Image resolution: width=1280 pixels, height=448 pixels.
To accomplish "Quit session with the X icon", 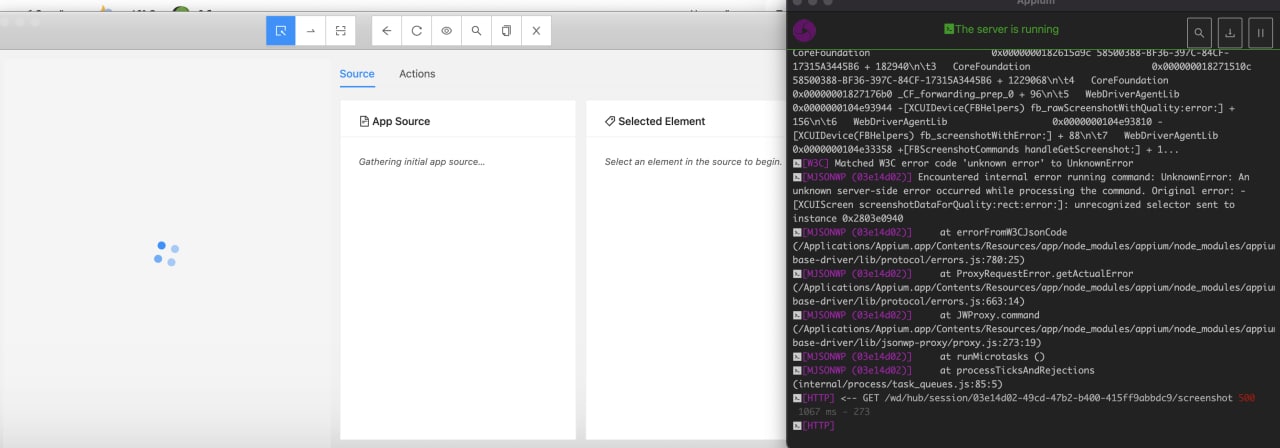I will pyautogui.click(x=537, y=31).
